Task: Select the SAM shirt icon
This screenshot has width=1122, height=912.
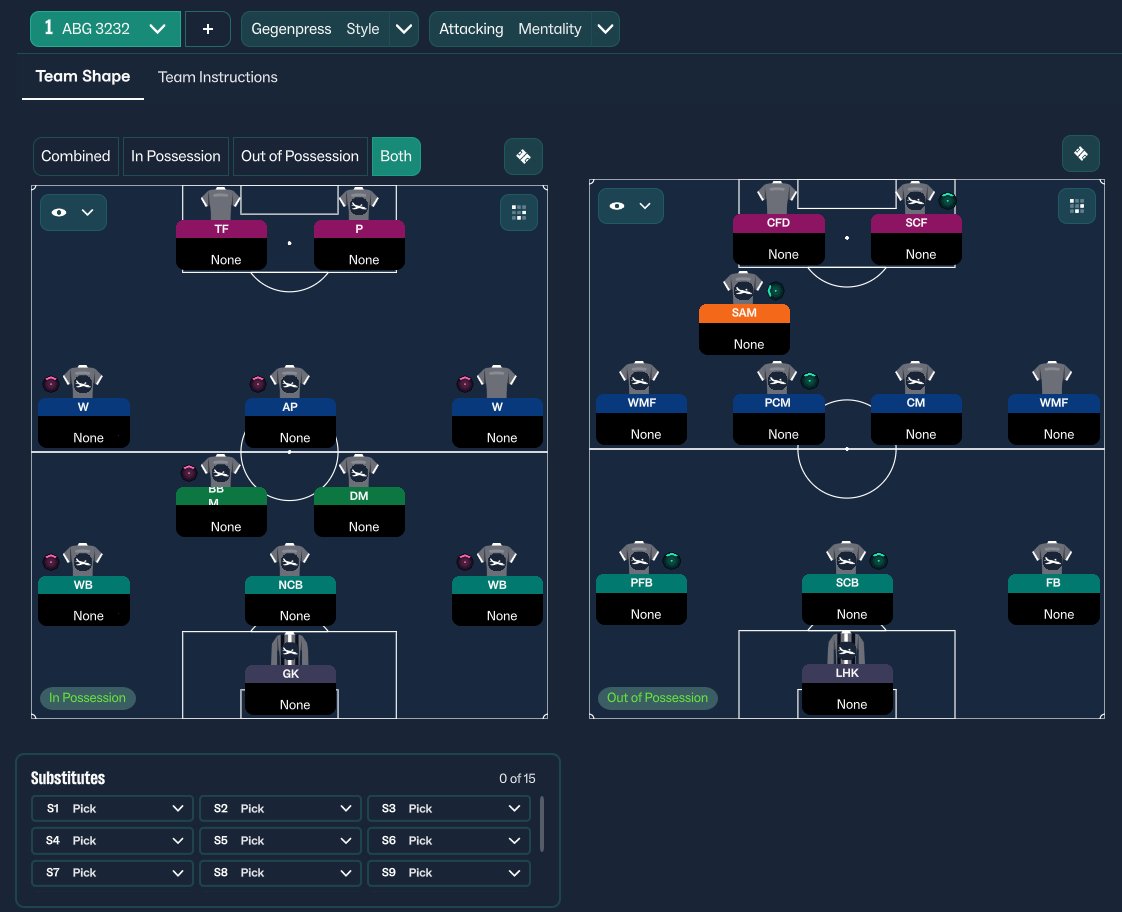Action: pos(743,288)
